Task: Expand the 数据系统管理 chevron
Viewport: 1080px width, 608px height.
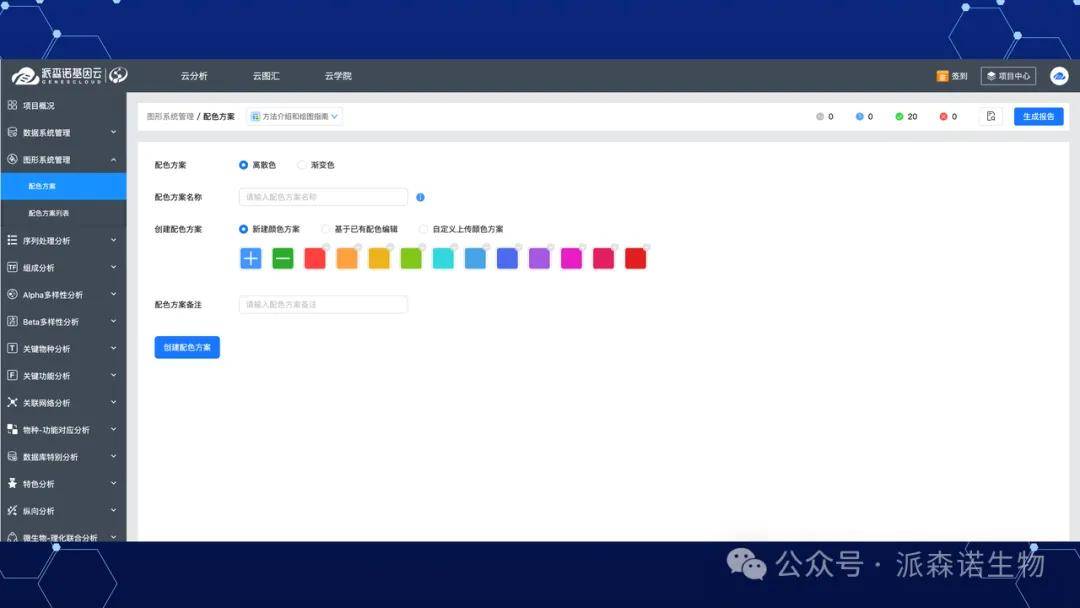Action: tap(114, 132)
